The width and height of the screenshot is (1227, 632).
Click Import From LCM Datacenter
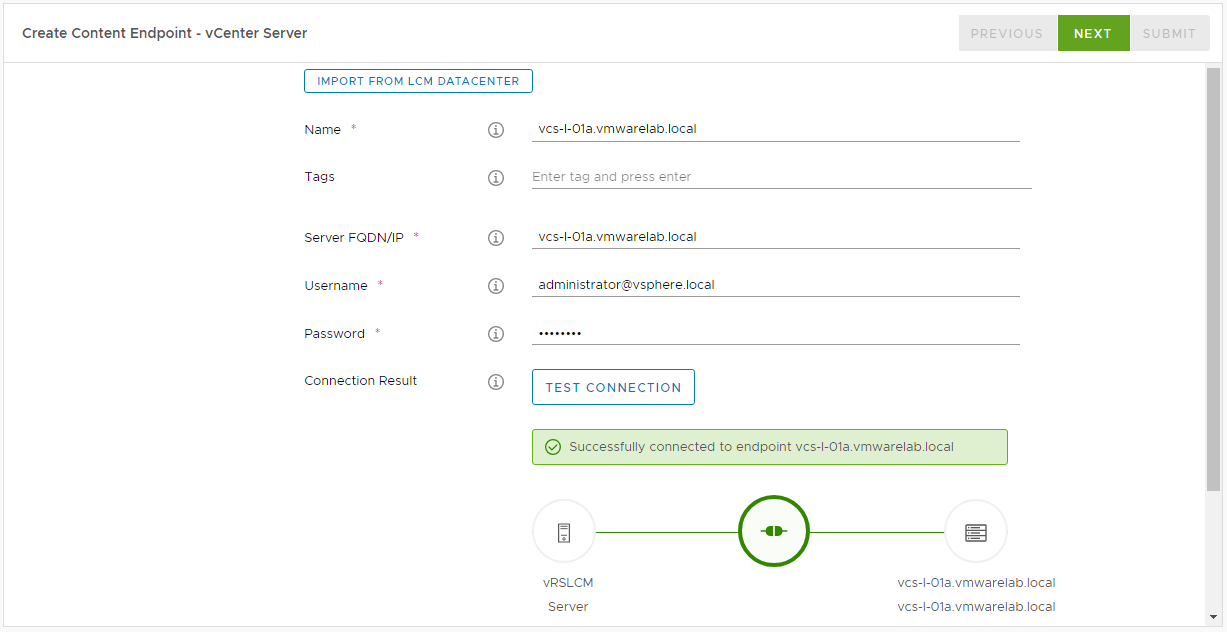[418, 81]
